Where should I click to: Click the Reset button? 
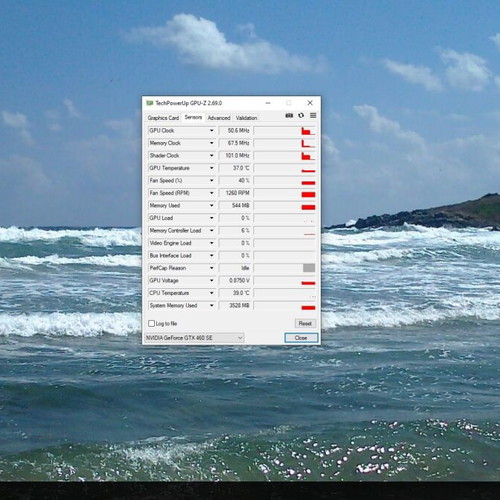(x=305, y=323)
